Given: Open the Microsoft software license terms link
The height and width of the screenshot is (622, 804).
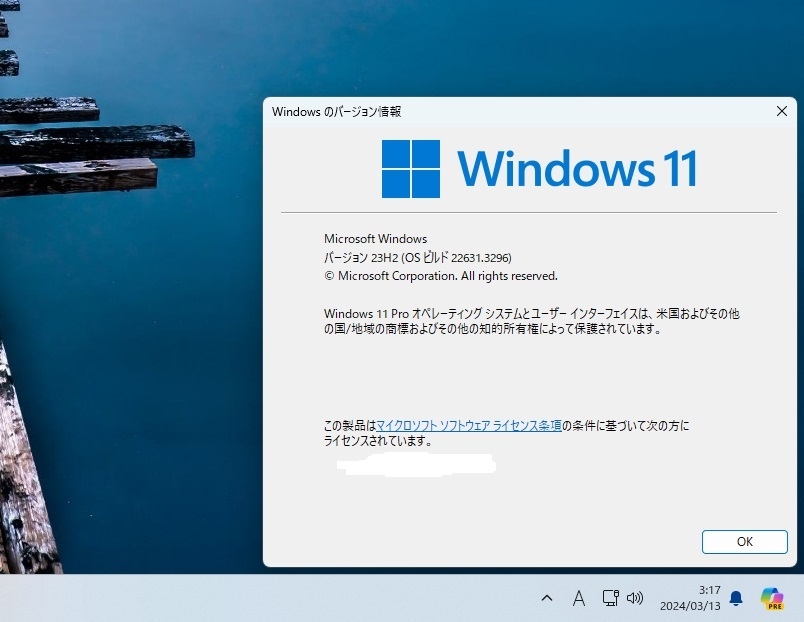Looking at the screenshot, I should pyautogui.click(x=469, y=426).
